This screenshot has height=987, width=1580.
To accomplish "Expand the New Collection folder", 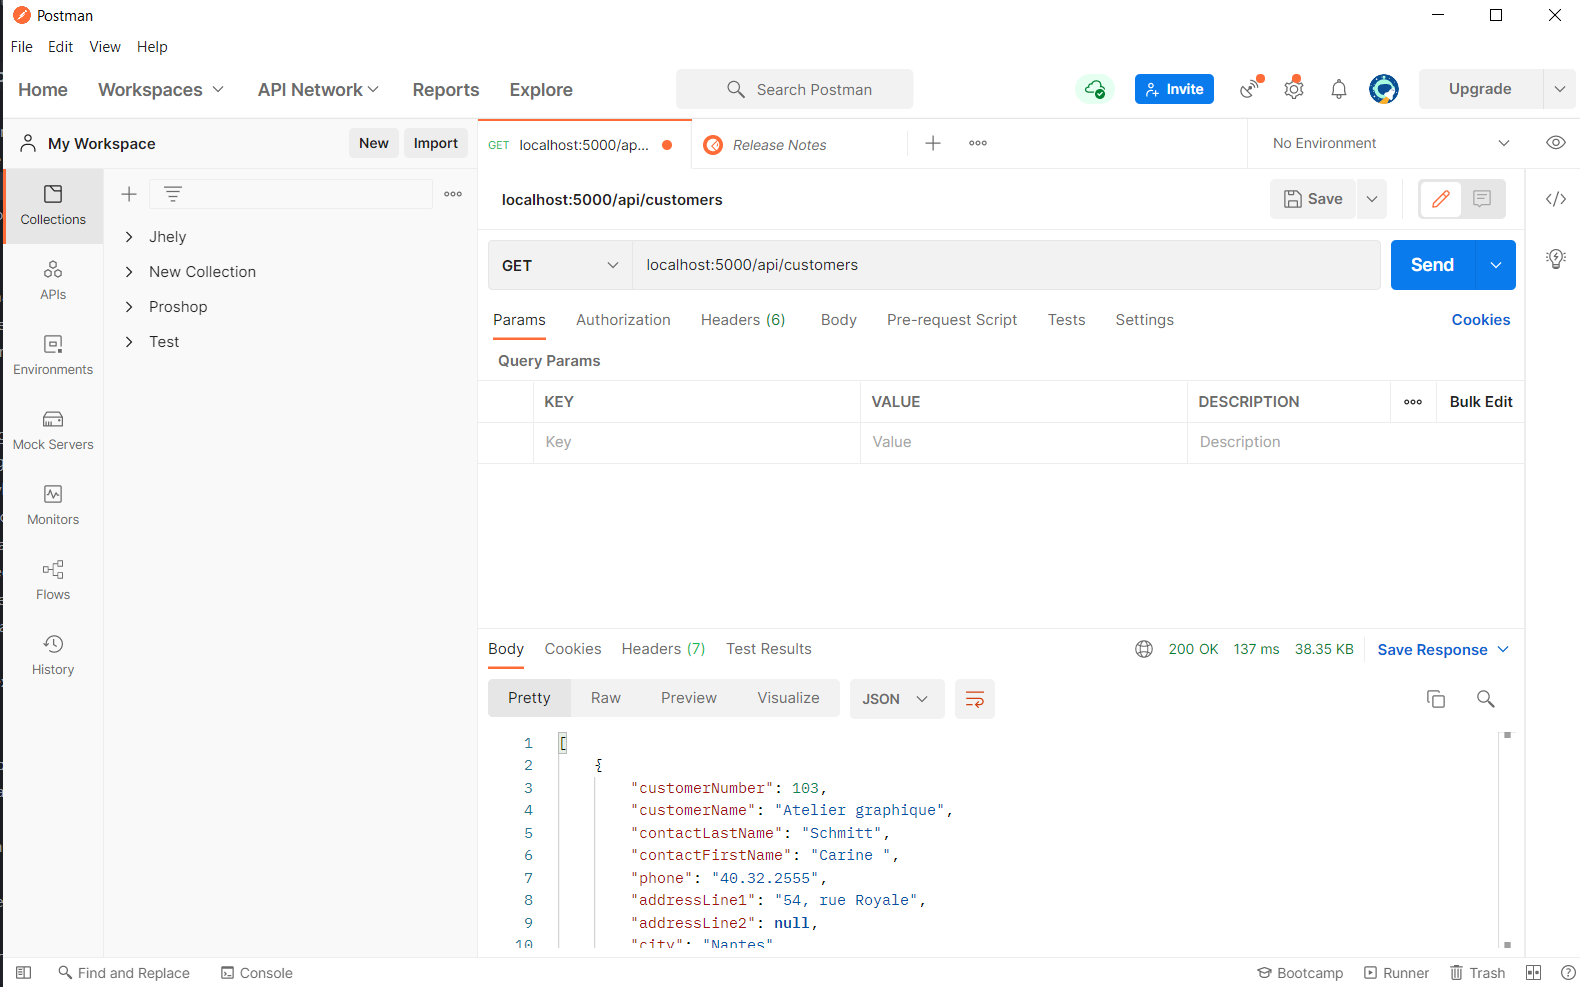I will (129, 272).
